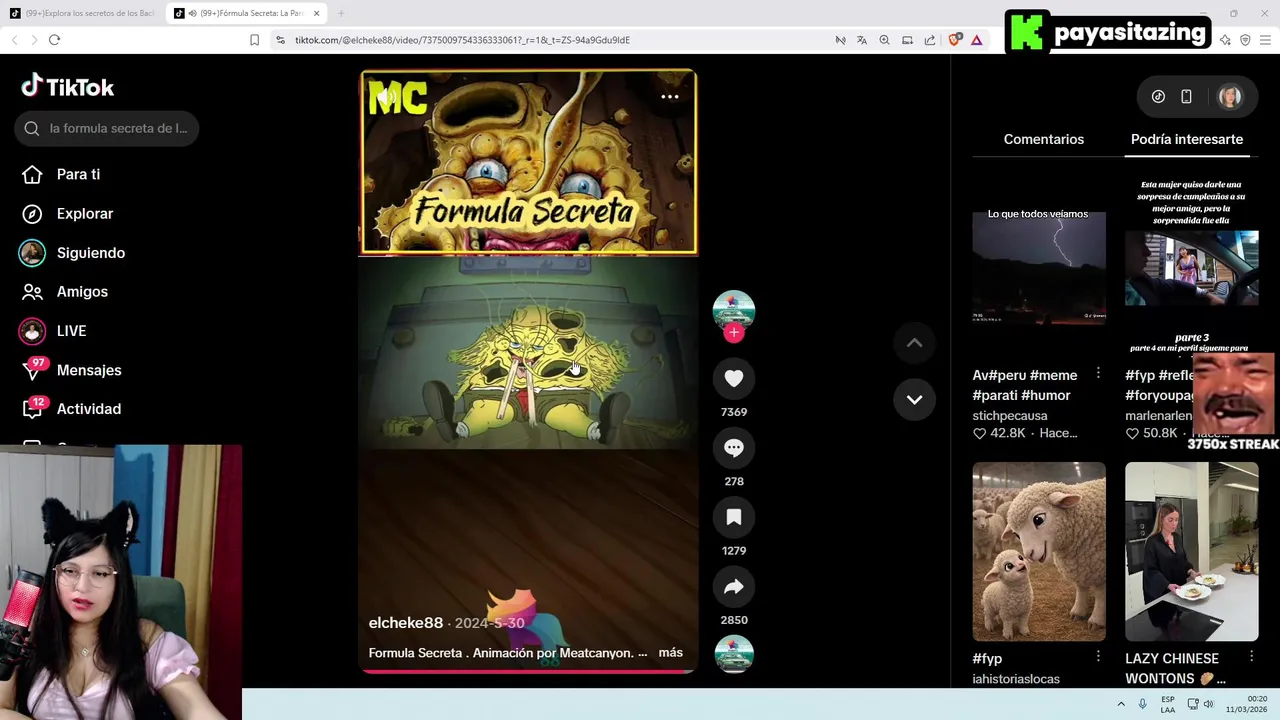Share the video using the arrow icon
Screen dimensions: 1280x720
733,587
